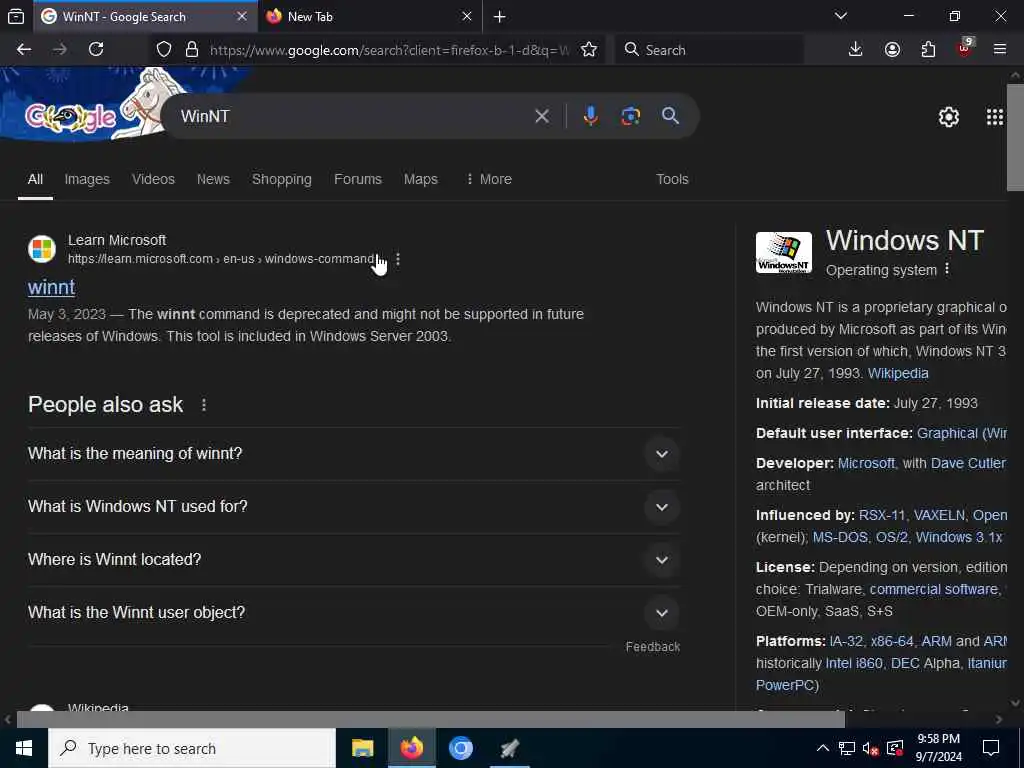Image resolution: width=1024 pixels, height=768 pixels.
Task: Select the All results tab
Action: coord(35,179)
